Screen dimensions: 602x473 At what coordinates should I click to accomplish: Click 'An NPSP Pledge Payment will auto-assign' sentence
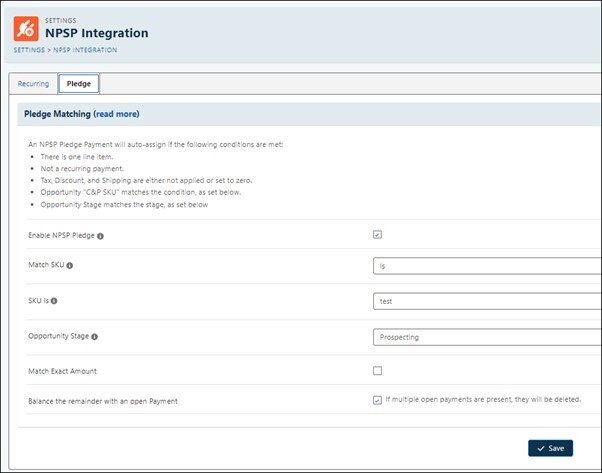155,145
